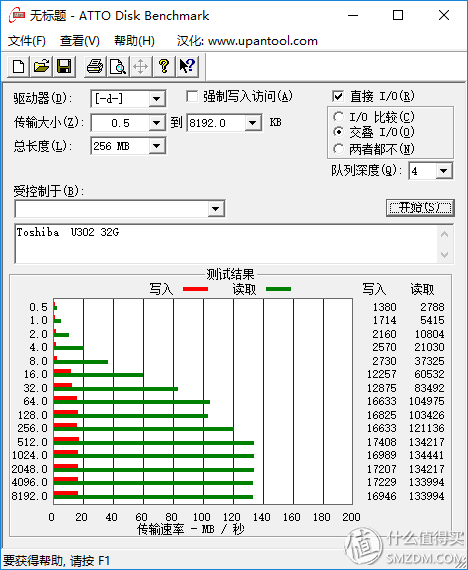Click the Print toolbar icon
This screenshot has height=570, width=468.
coord(95,67)
